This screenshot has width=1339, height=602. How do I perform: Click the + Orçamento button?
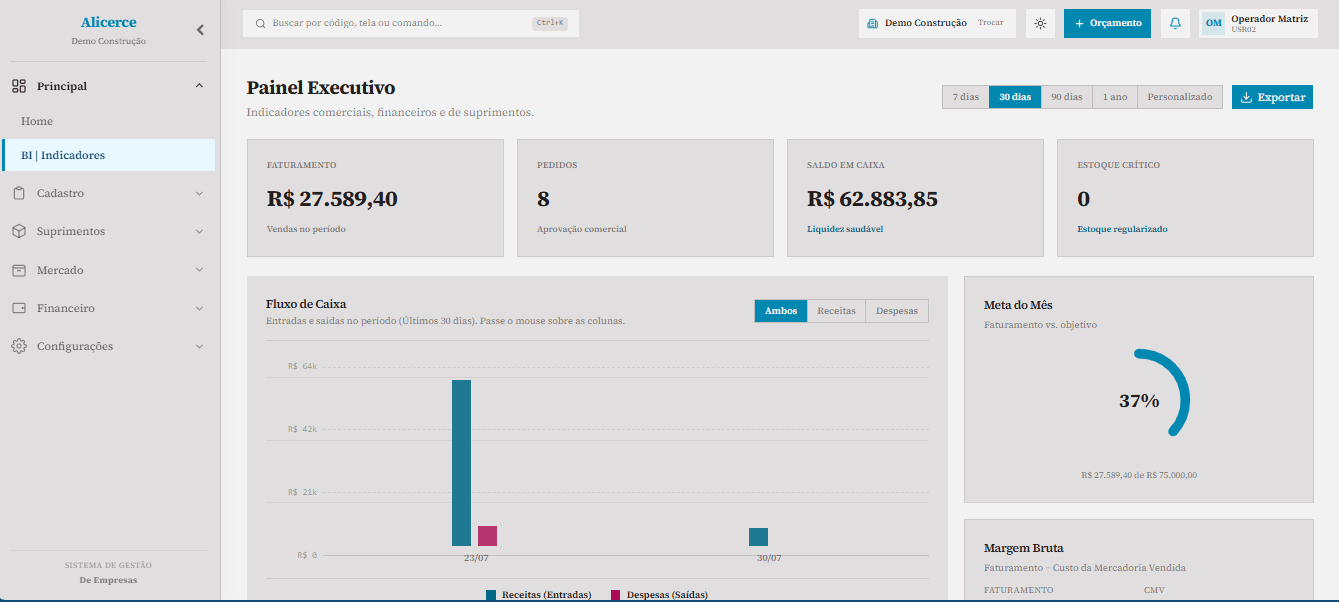(x=1107, y=23)
